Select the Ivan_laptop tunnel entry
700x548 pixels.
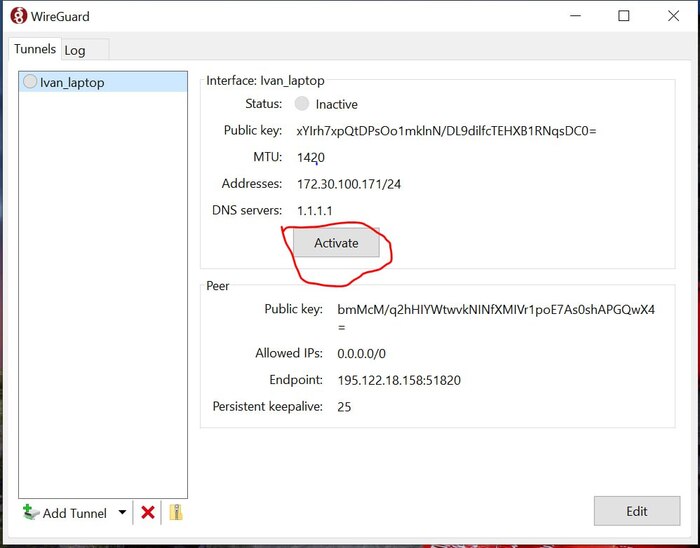(x=103, y=82)
